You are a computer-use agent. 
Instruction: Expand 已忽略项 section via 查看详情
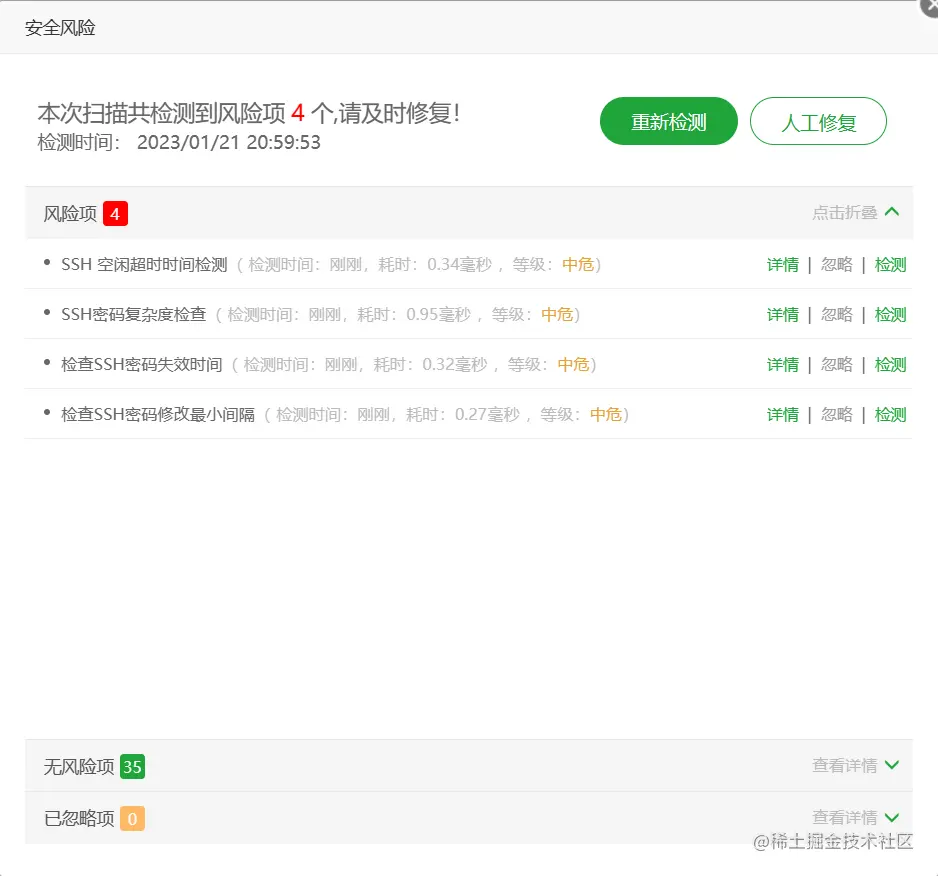855,817
